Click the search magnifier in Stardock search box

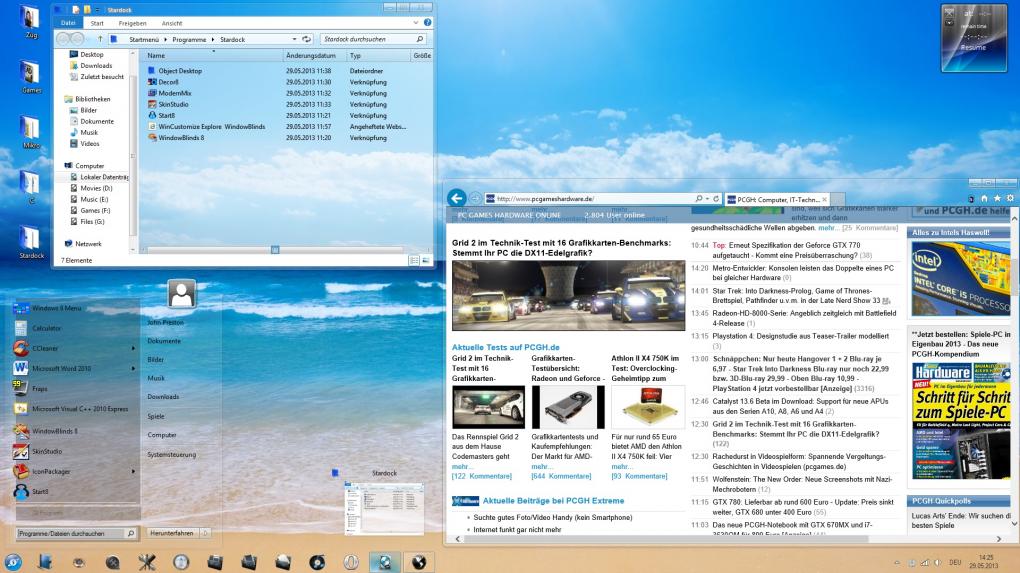(420, 39)
